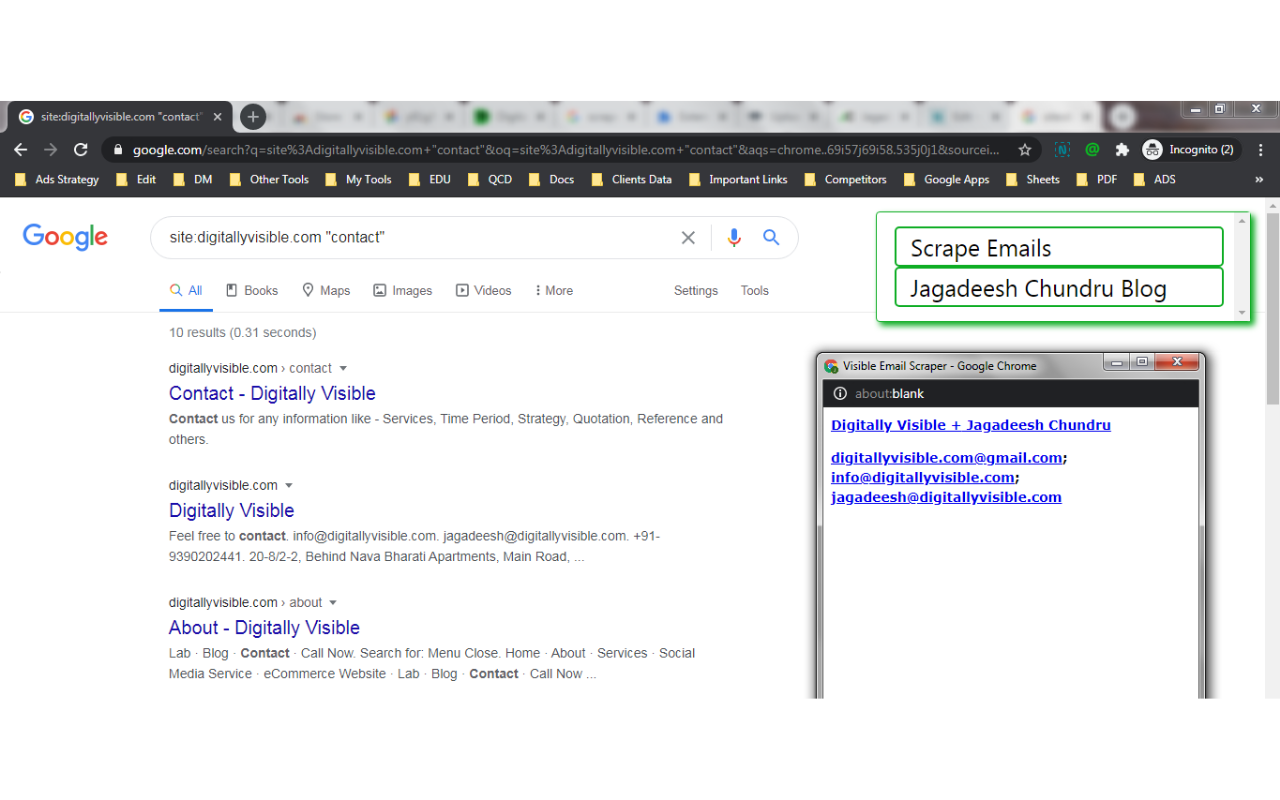Screen dimensions: 1280x800
Task: Open the My Tools bookmark folder
Action: click(x=358, y=180)
